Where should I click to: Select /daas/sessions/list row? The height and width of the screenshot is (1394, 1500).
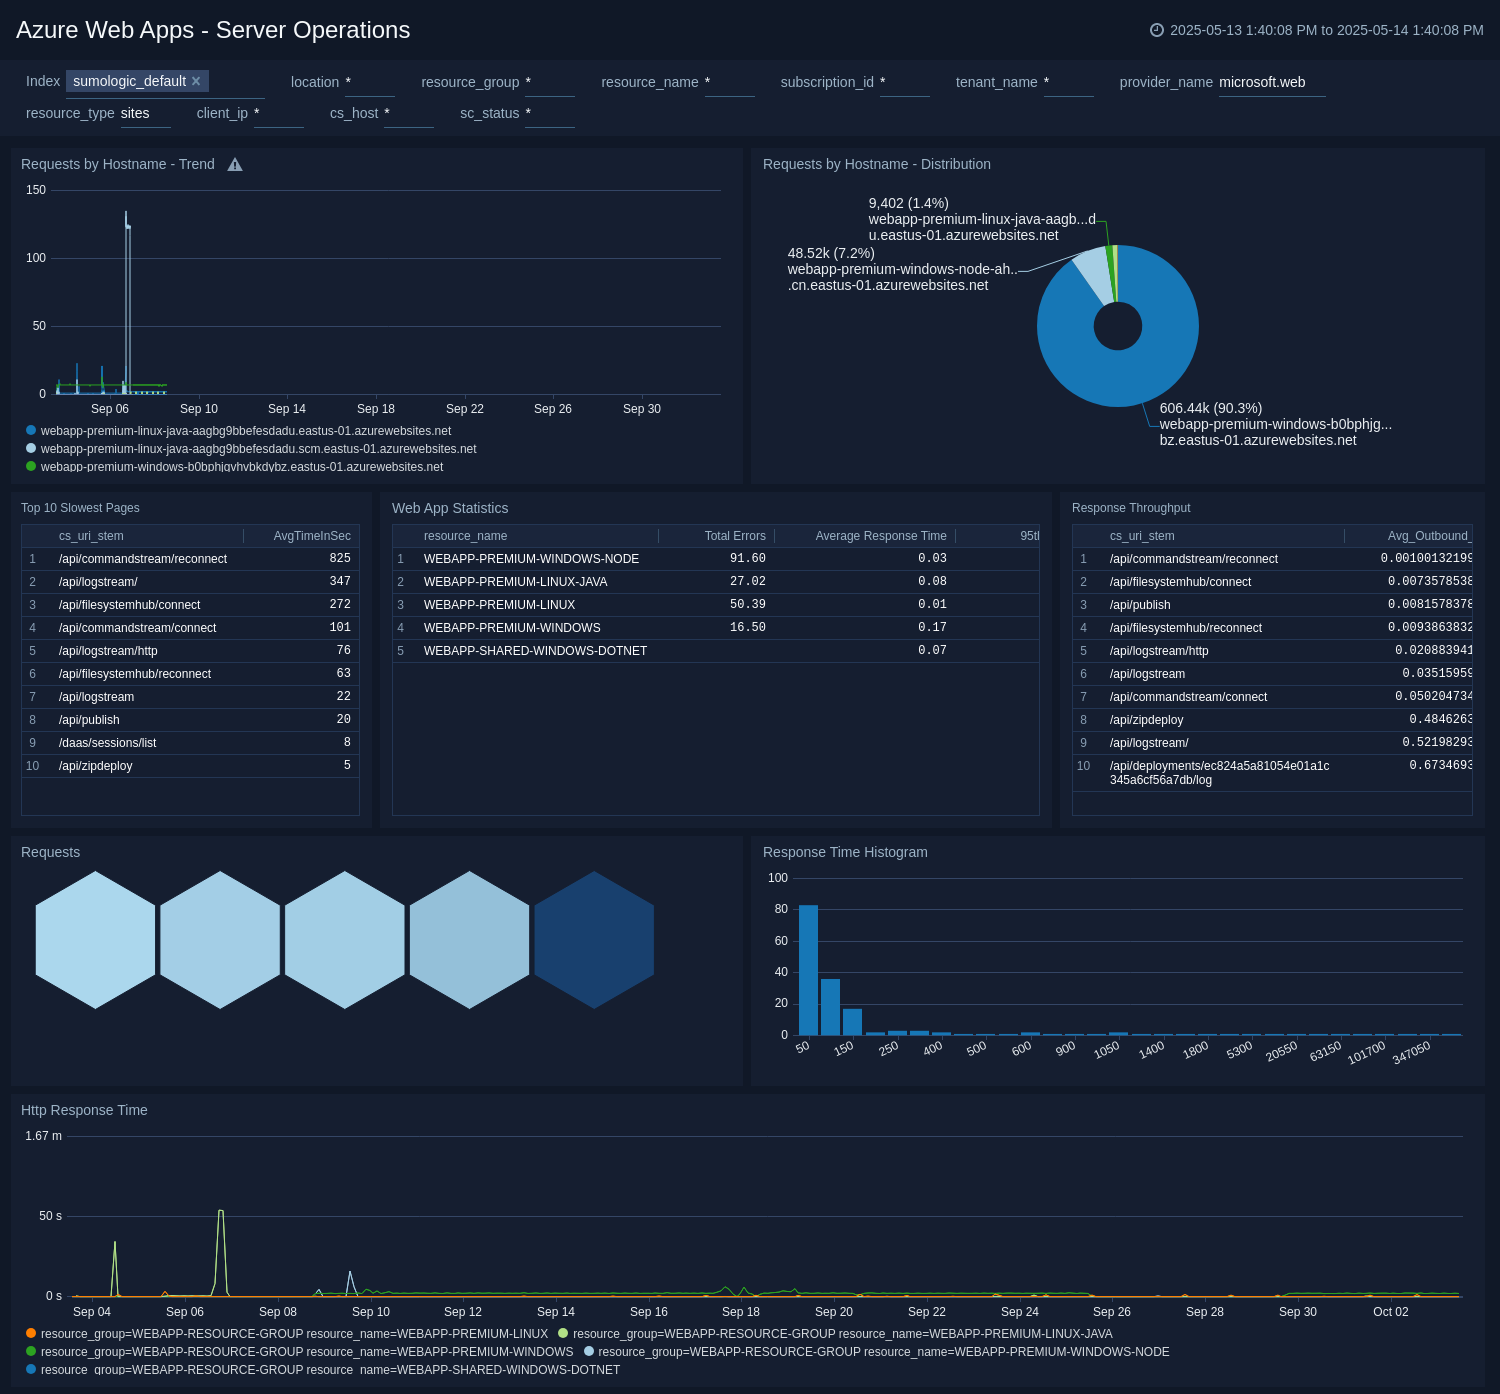[190, 743]
